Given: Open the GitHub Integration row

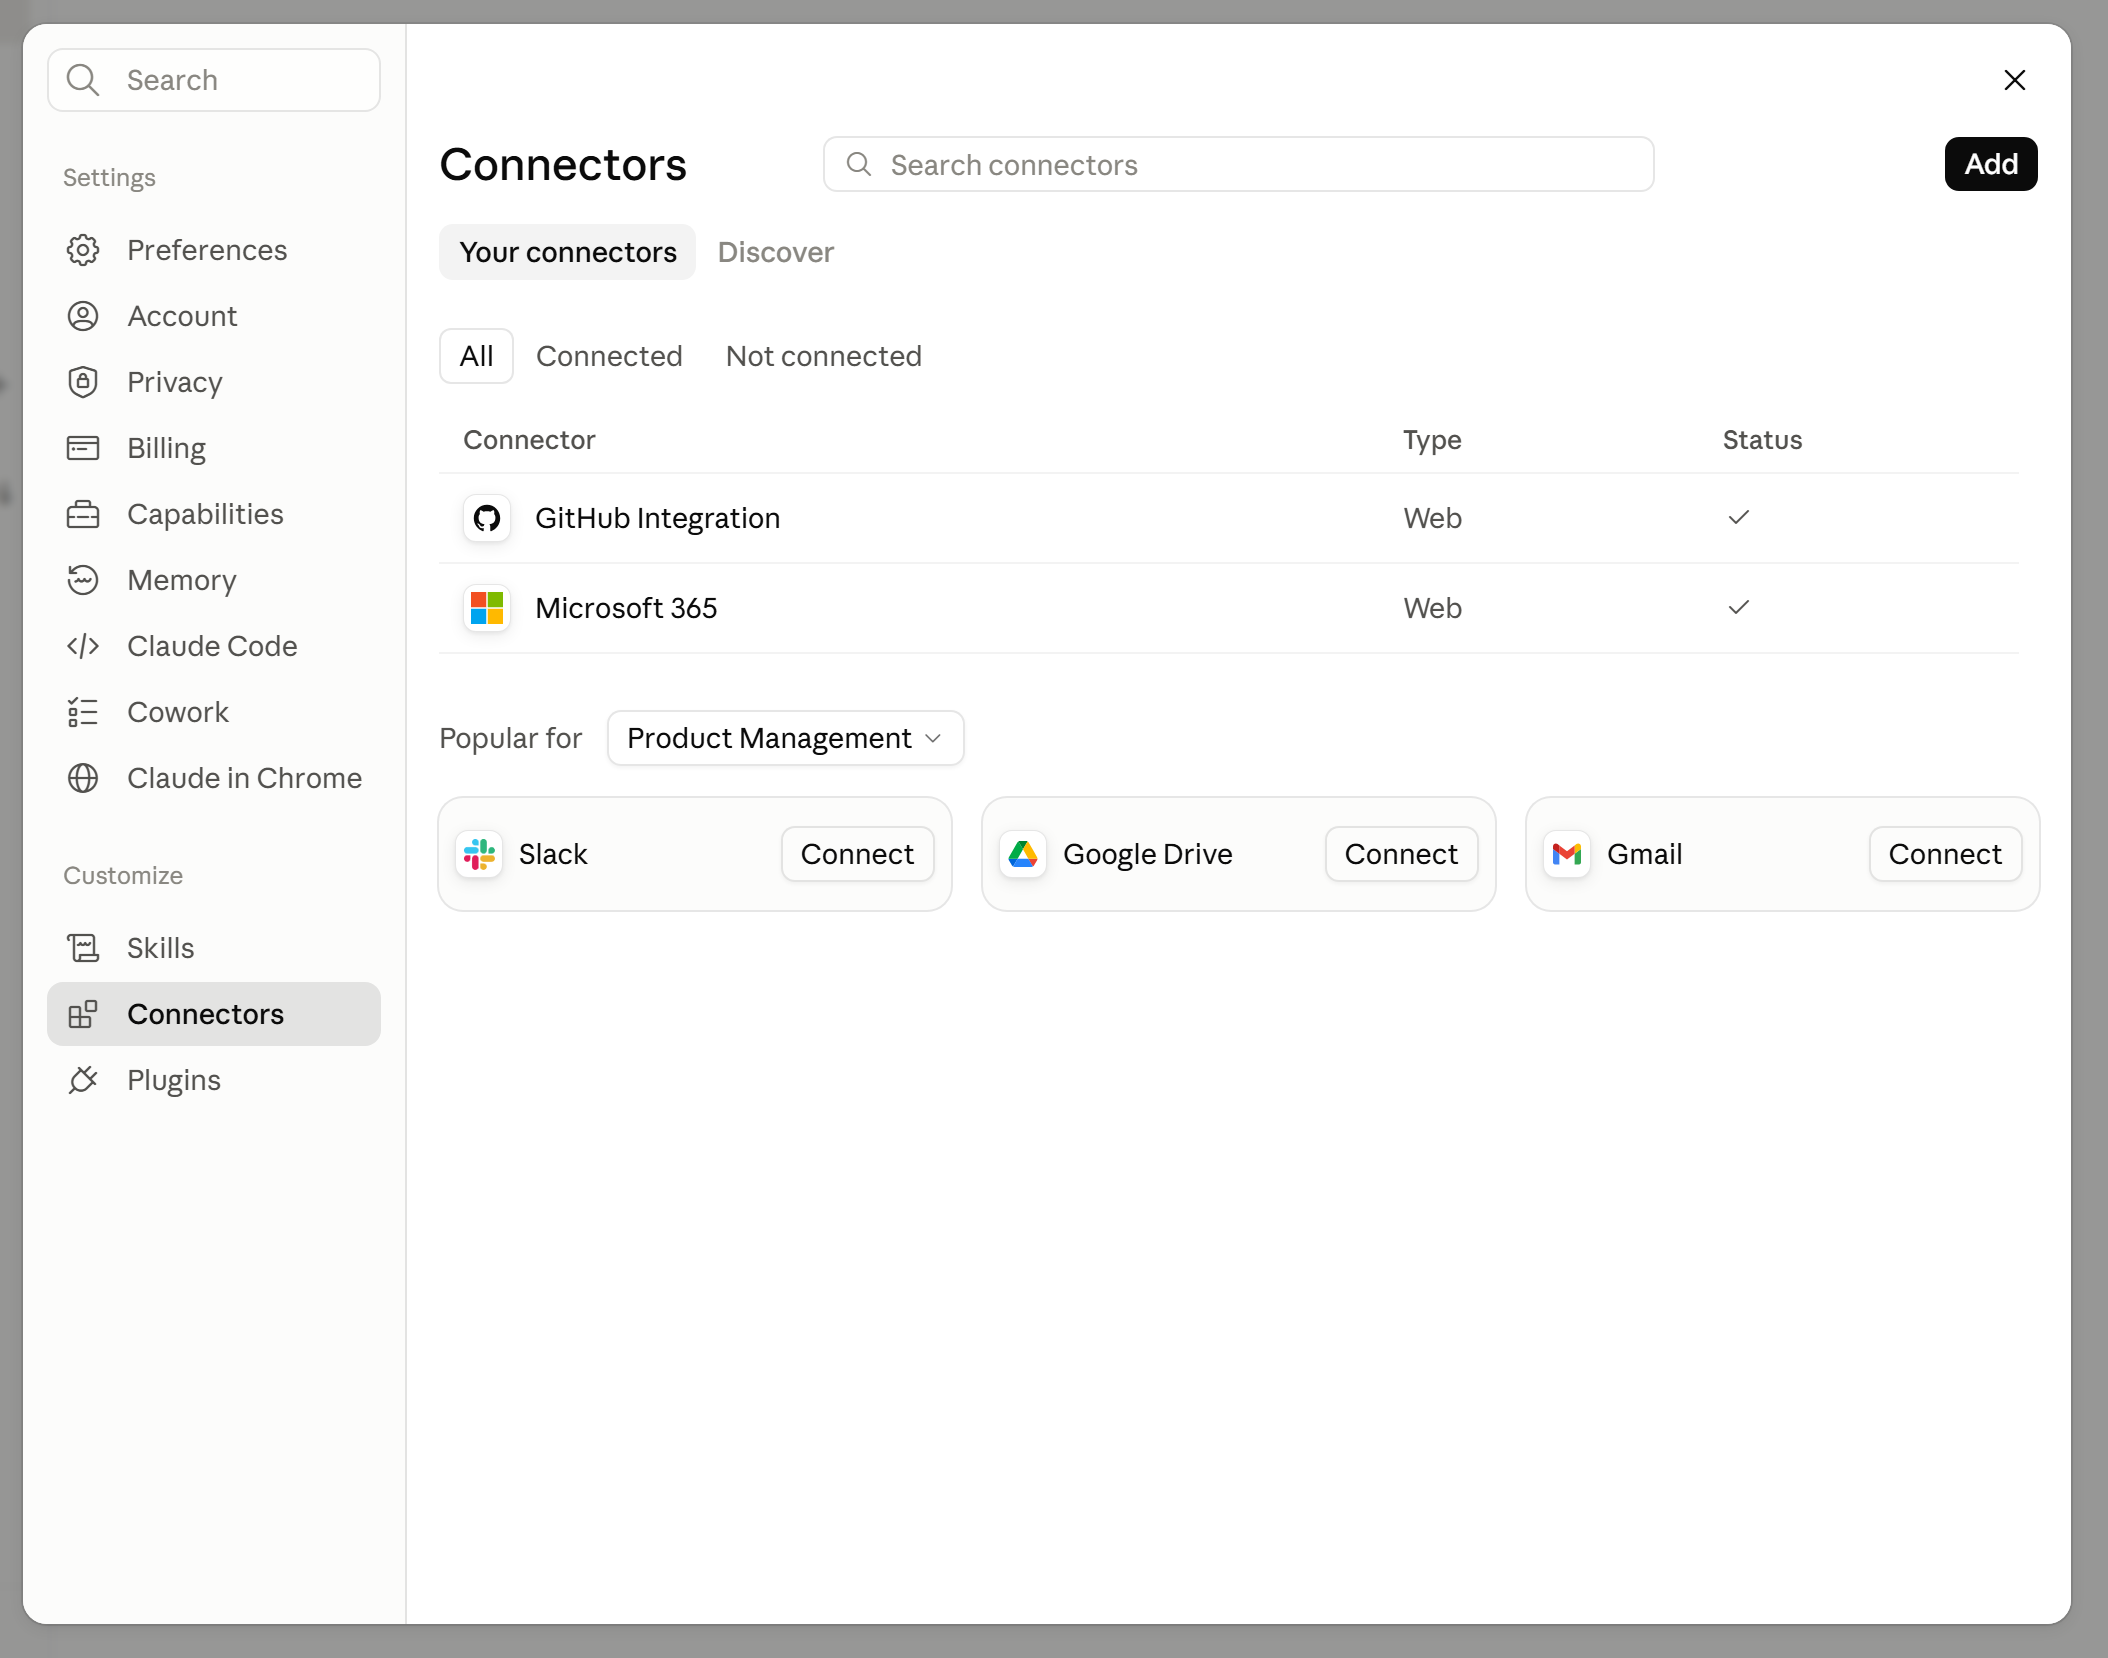Looking at the screenshot, I should 1229,518.
